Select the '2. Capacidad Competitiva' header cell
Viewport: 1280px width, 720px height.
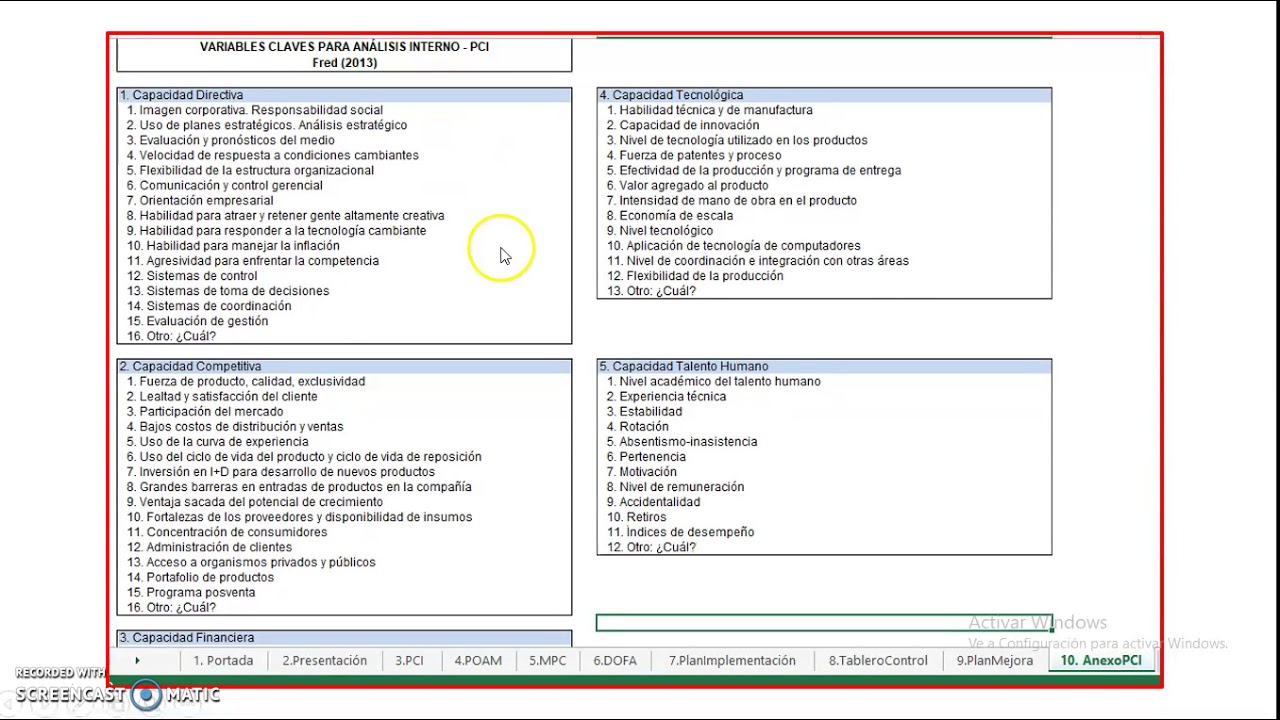click(344, 366)
